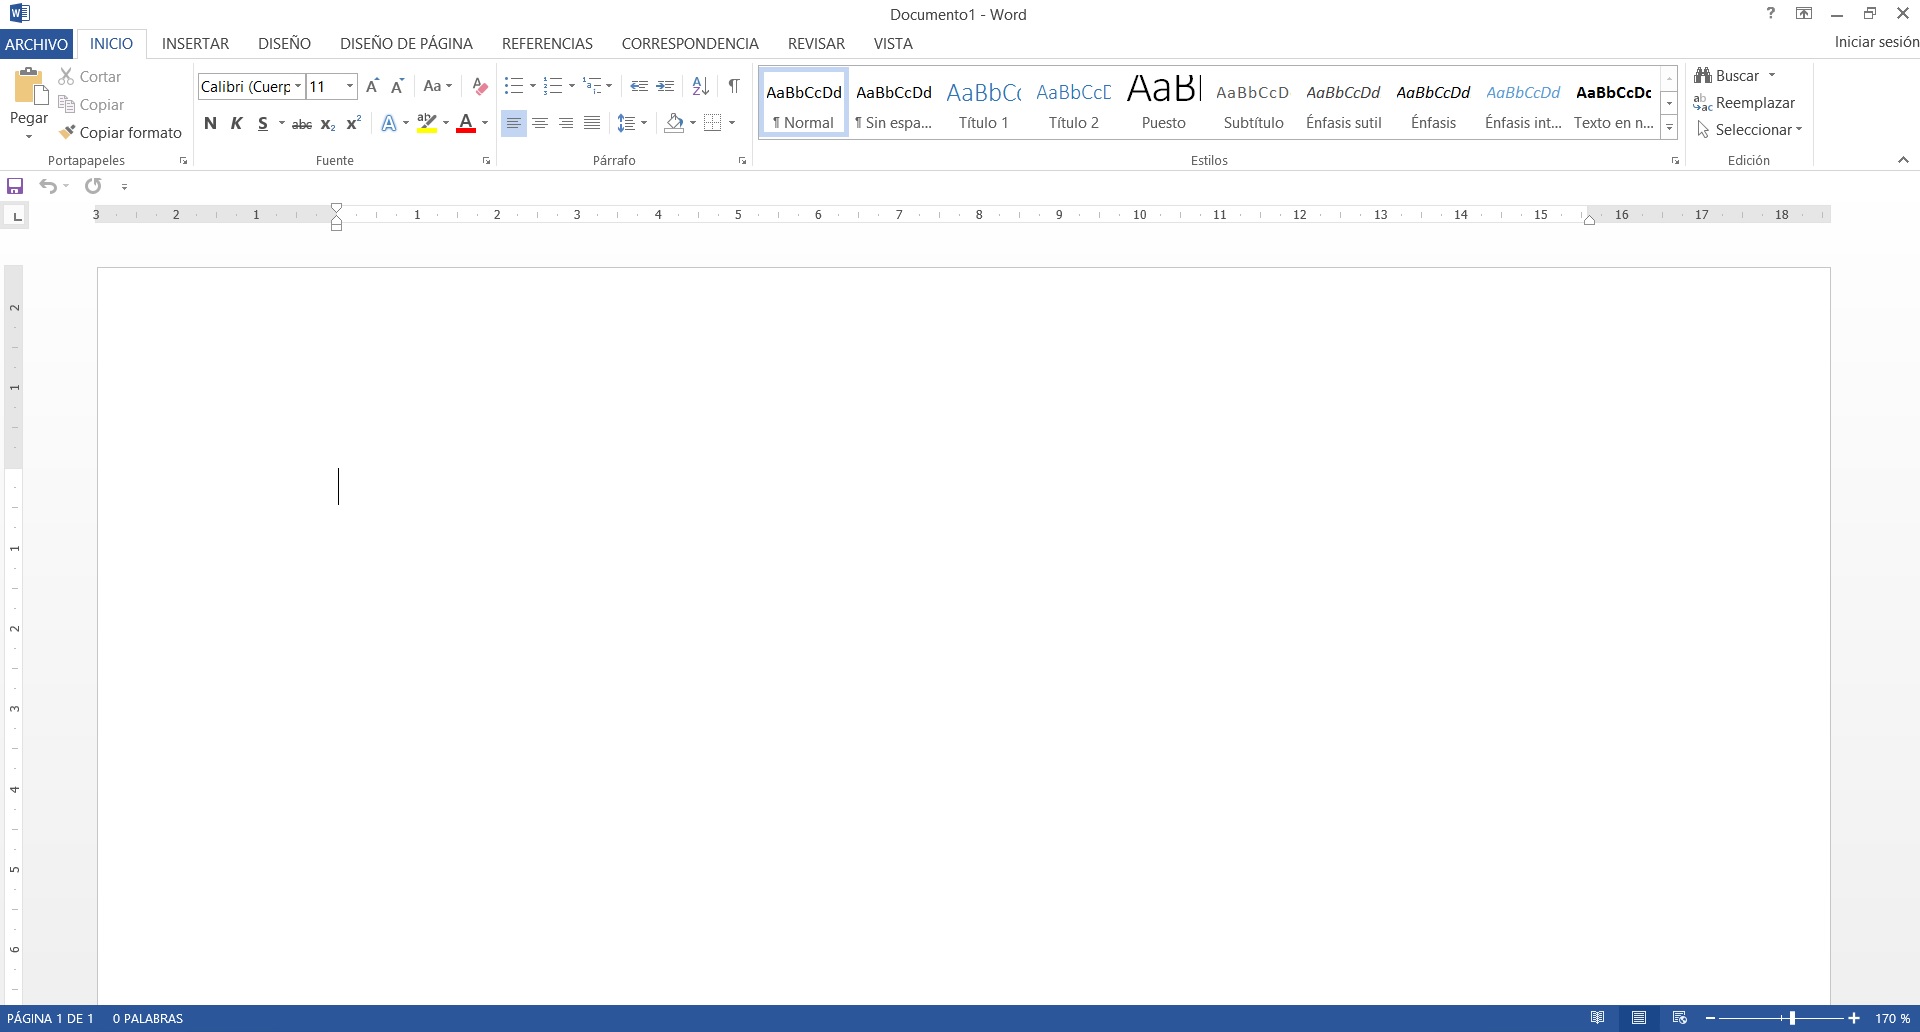Click the Buscar find button
Viewport: 1920px width, 1032px height.
click(x=1727, y=76)
